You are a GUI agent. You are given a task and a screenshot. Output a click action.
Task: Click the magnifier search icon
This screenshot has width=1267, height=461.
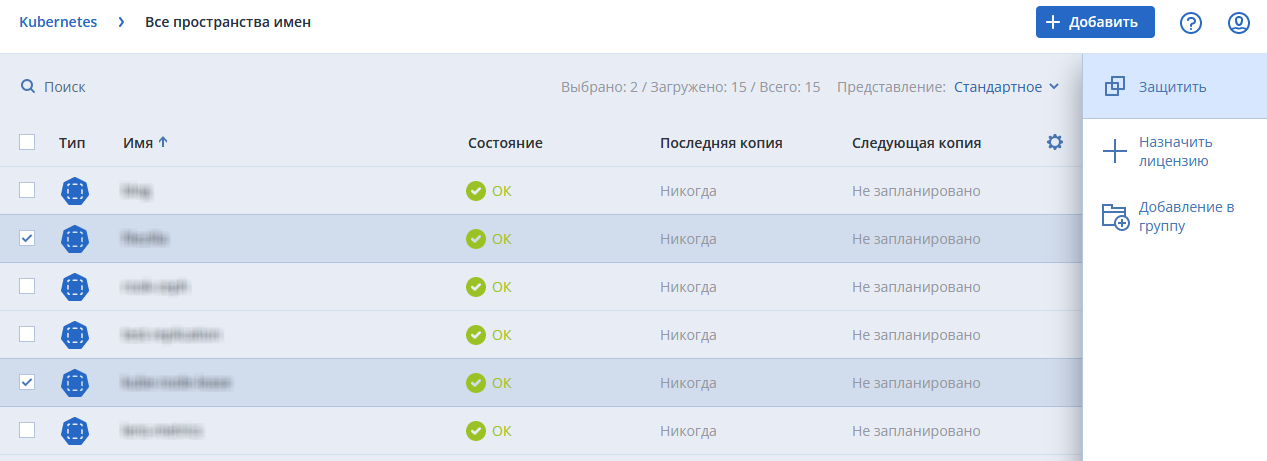click(x=28, y=87)
